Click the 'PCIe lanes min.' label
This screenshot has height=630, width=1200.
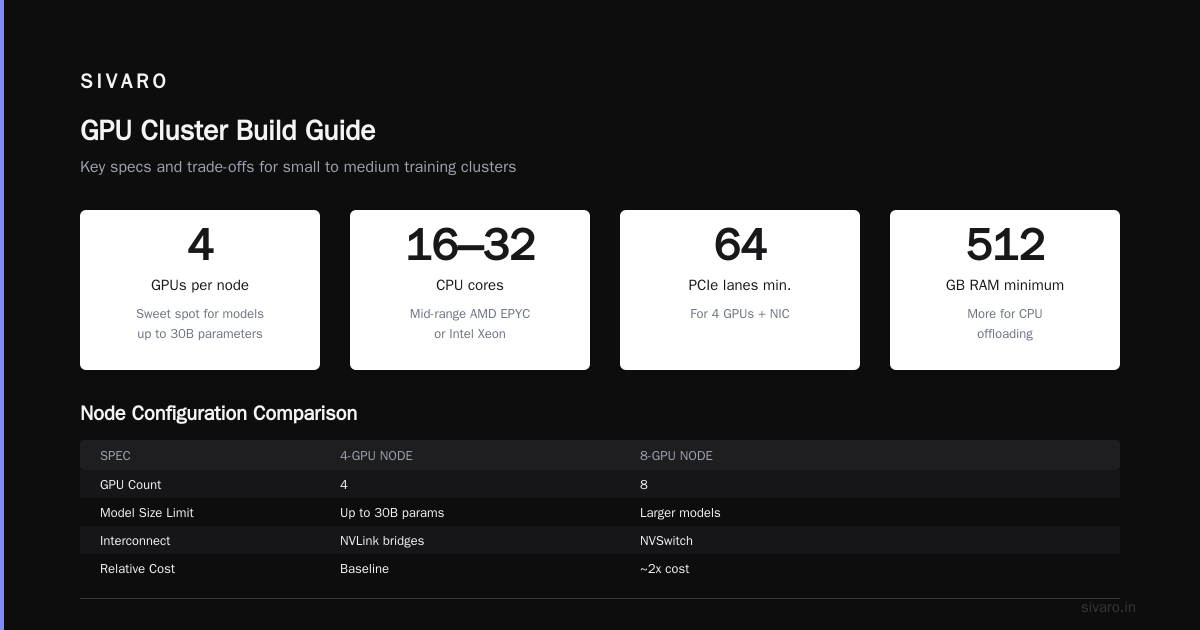click(740, 285)
